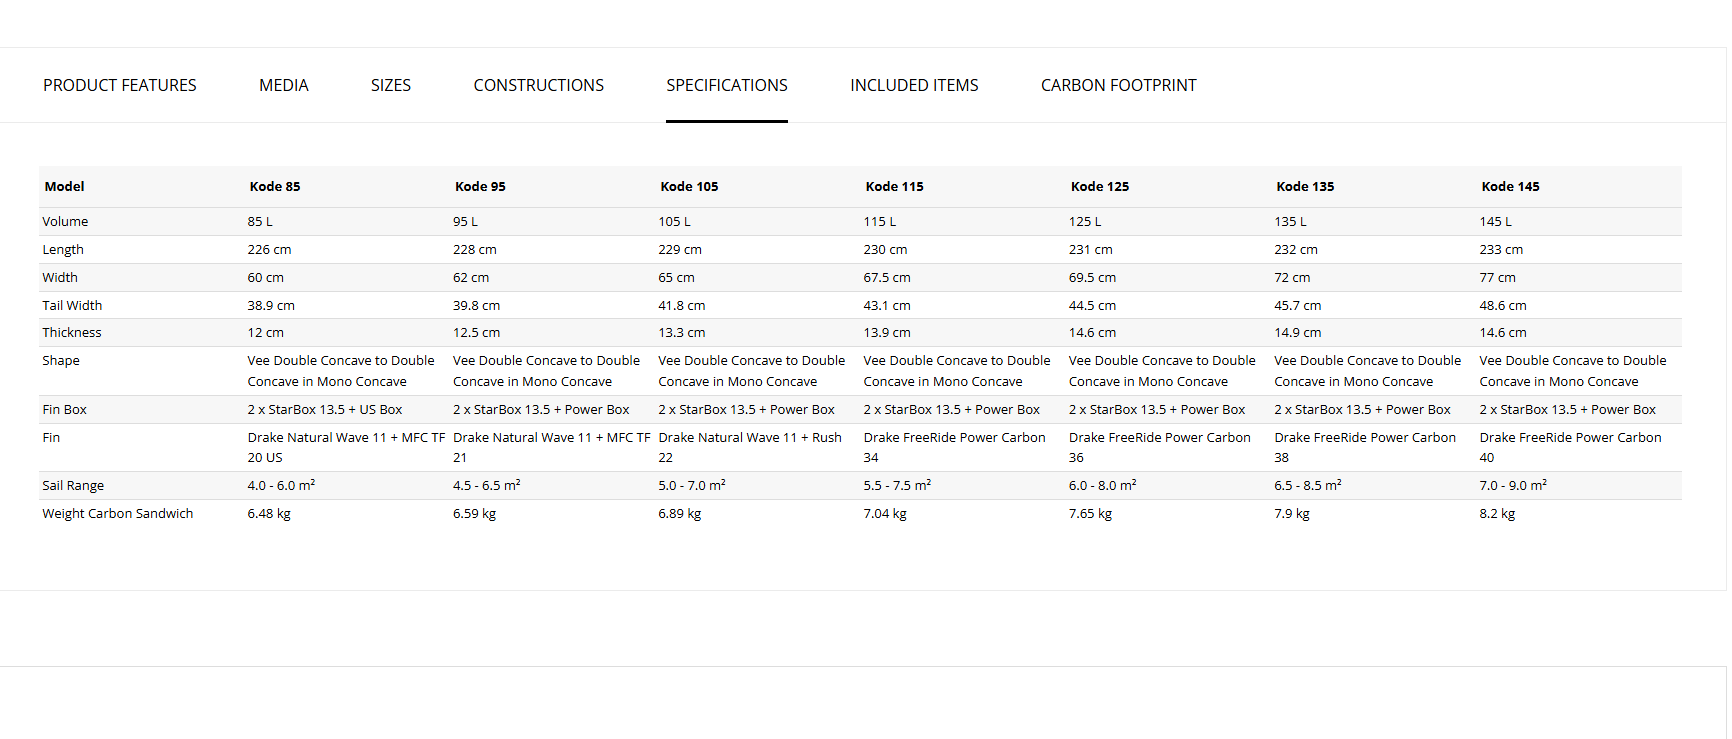
Task: Click the Kode 105 column header
Action: coord(689,186)
